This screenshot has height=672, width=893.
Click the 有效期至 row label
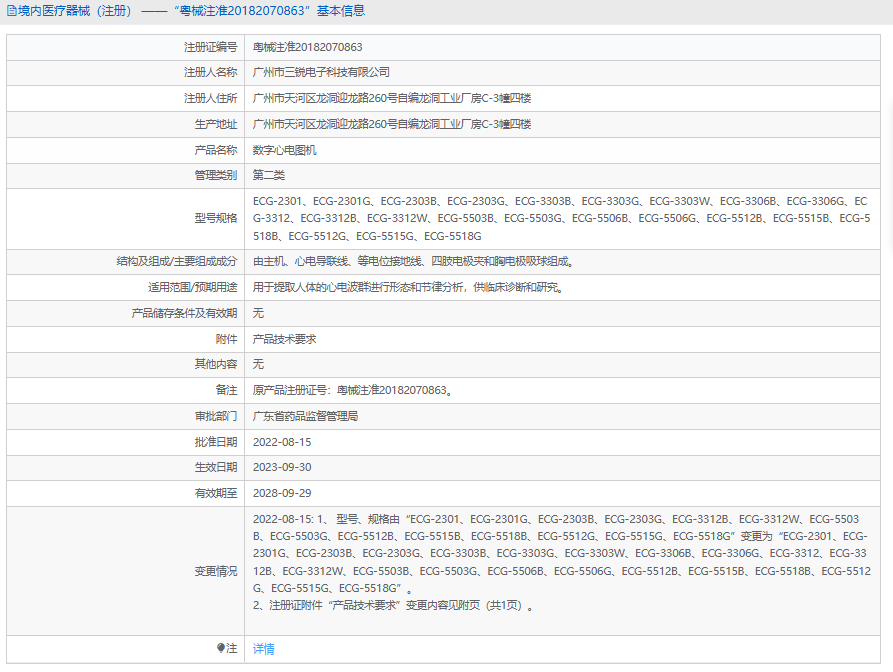click(215, 494)
